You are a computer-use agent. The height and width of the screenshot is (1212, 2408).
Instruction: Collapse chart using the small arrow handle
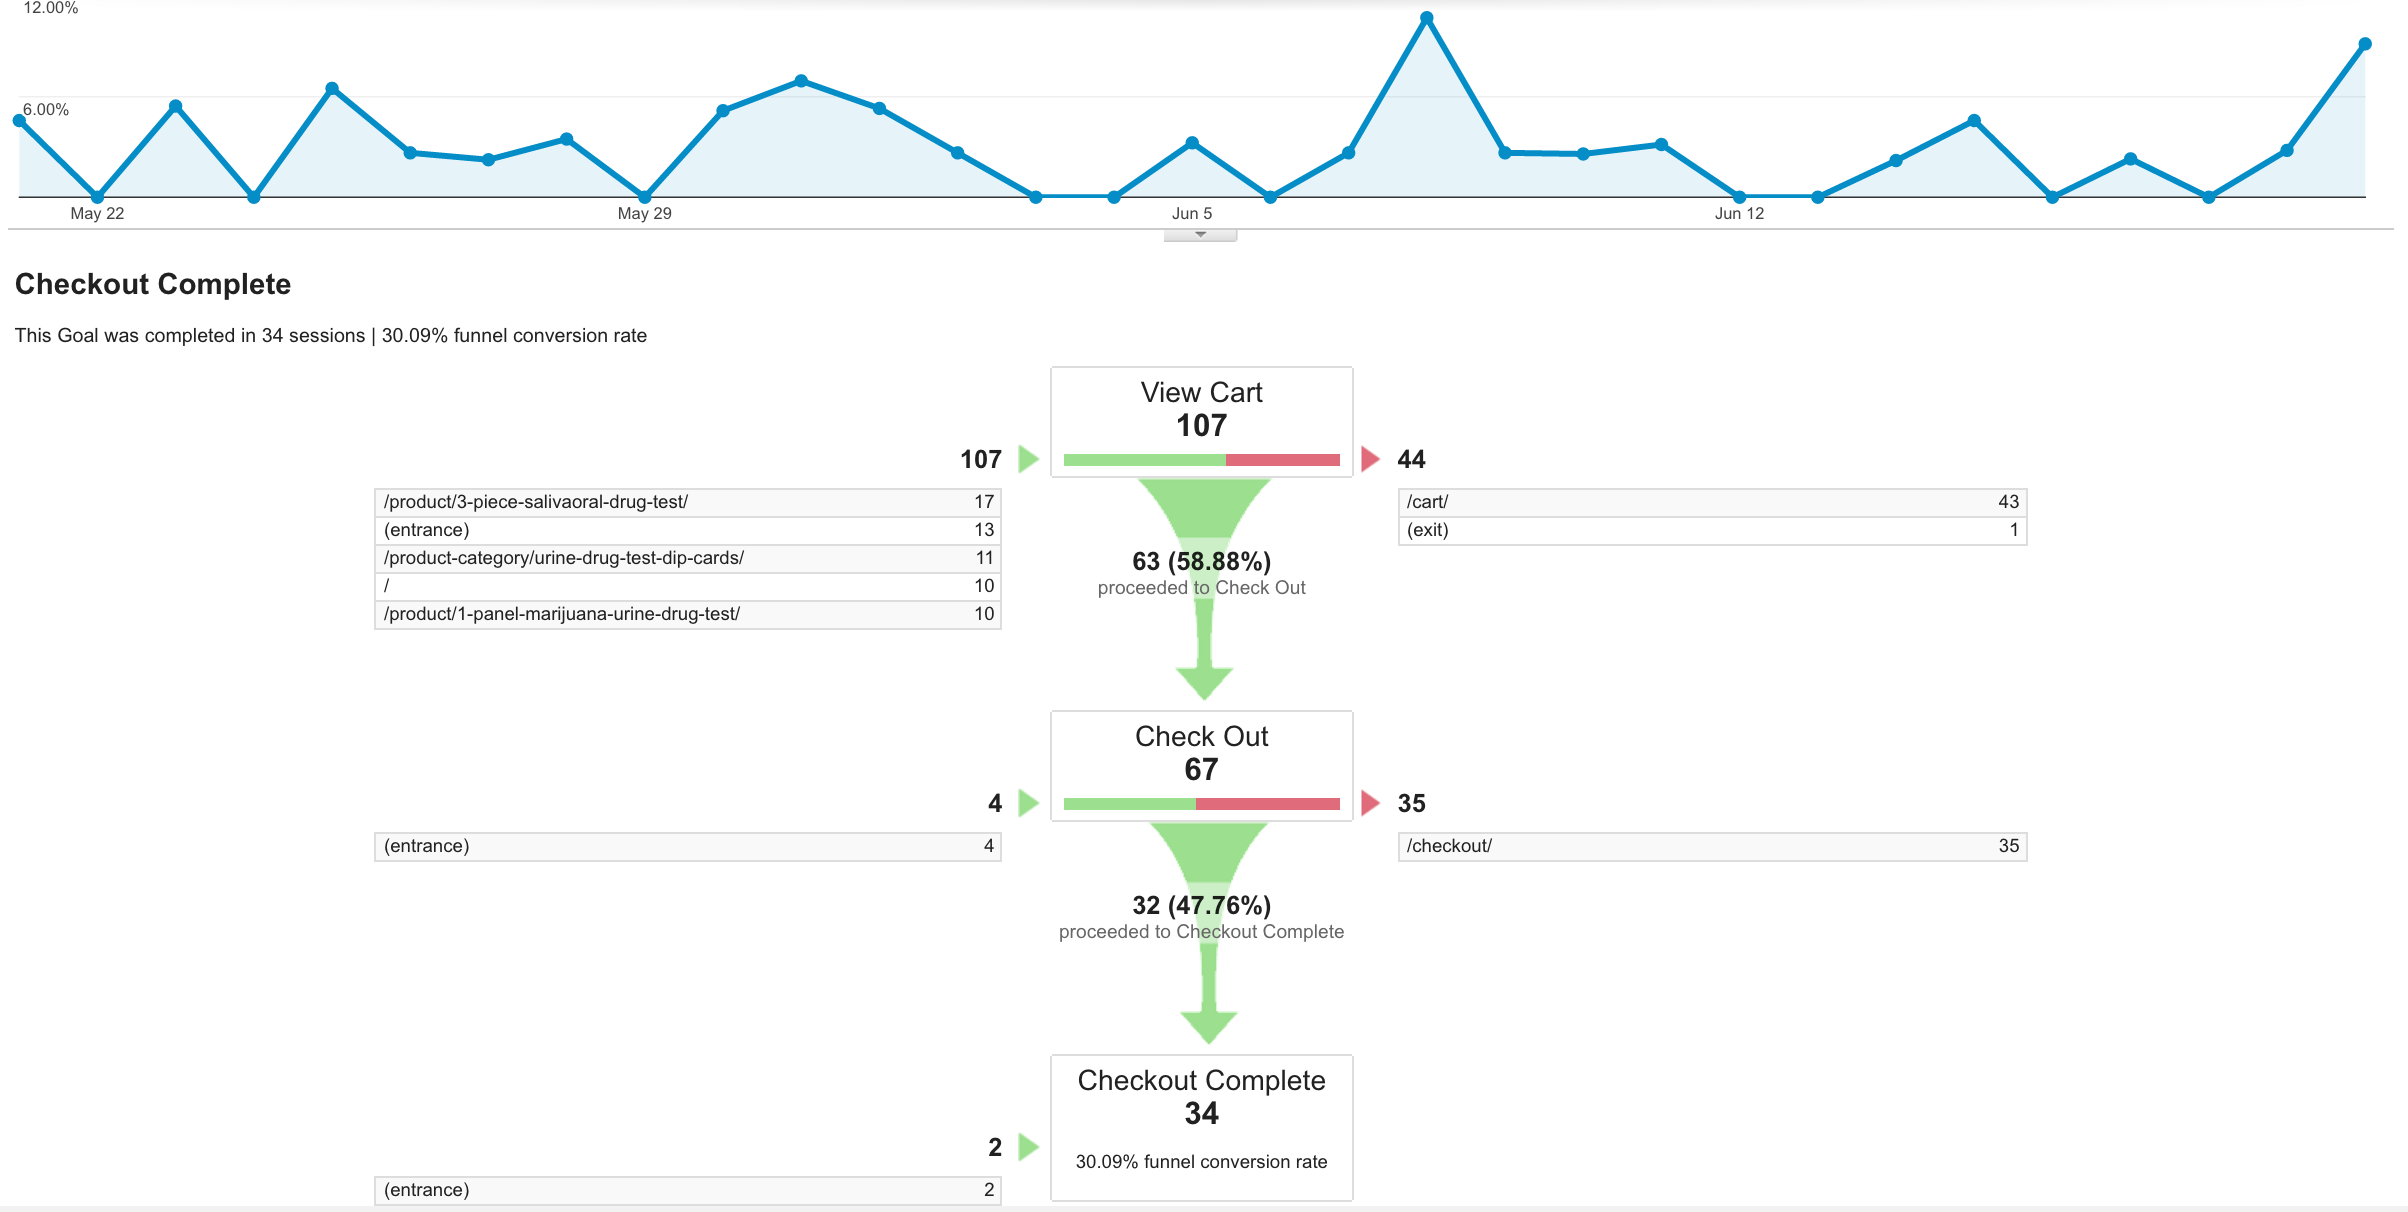coord(1200,235)
